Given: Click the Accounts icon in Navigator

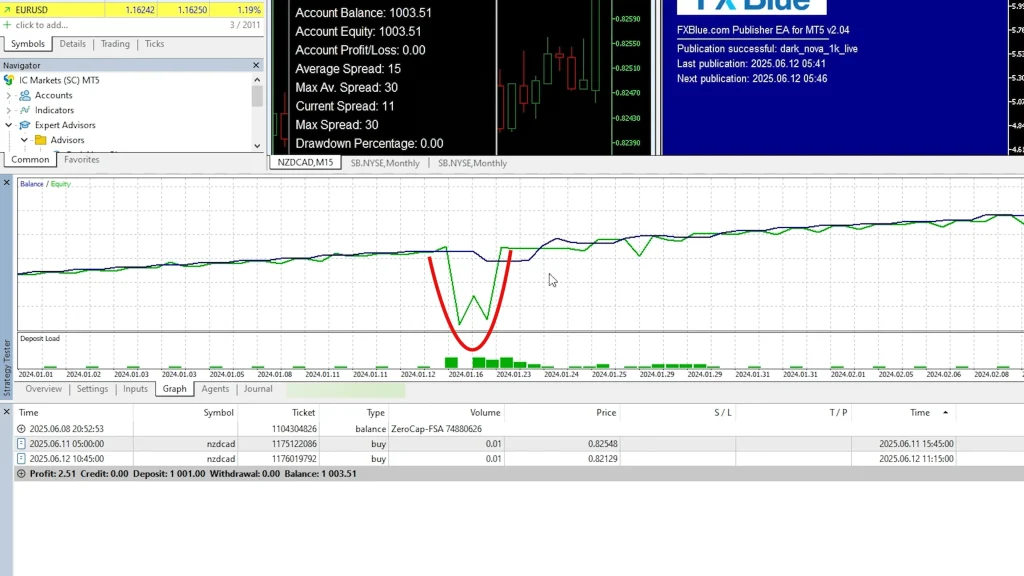Looking at the screenshot, I should pyautogui.click(x=24, y=95).
